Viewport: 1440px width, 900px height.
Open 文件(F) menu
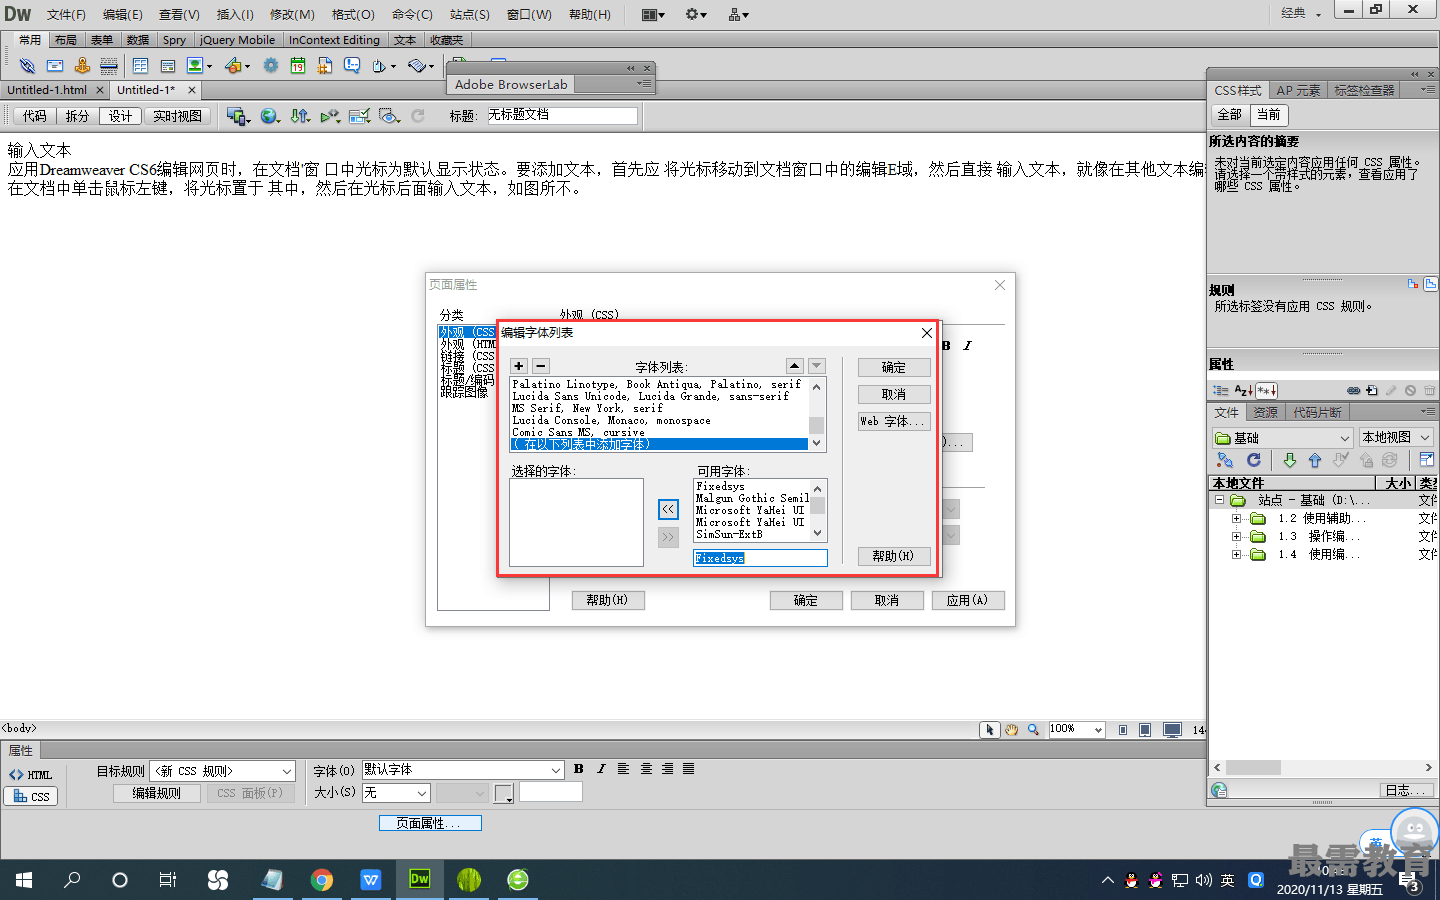click(66, 14)
